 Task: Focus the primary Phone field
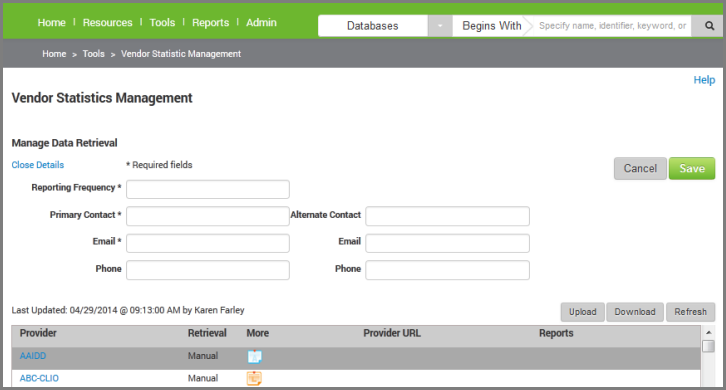(208, 270)
